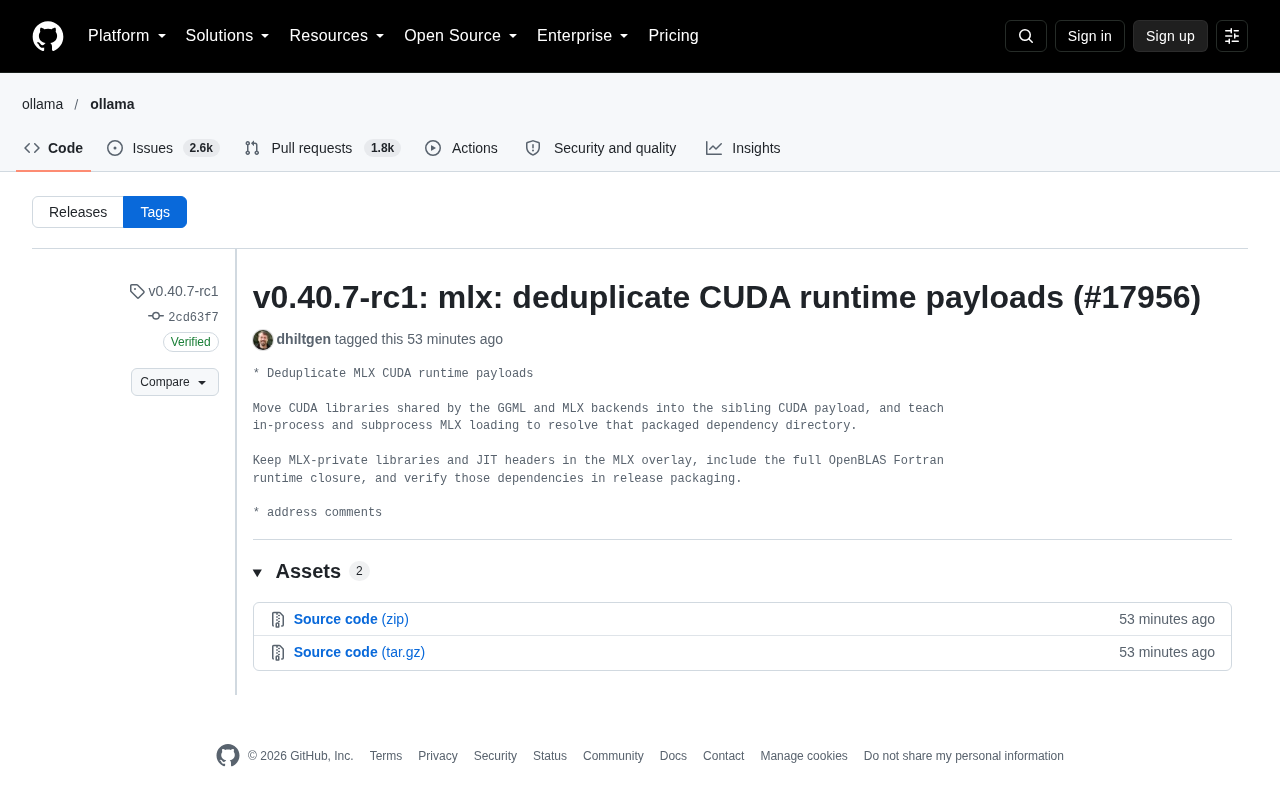Open the search magnifier icon
Screen dimensions: 1280x800
point(1026,36)
